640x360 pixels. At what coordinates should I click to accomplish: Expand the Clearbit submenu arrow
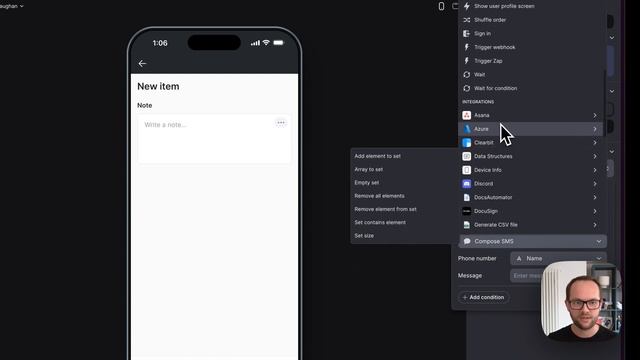595,143
